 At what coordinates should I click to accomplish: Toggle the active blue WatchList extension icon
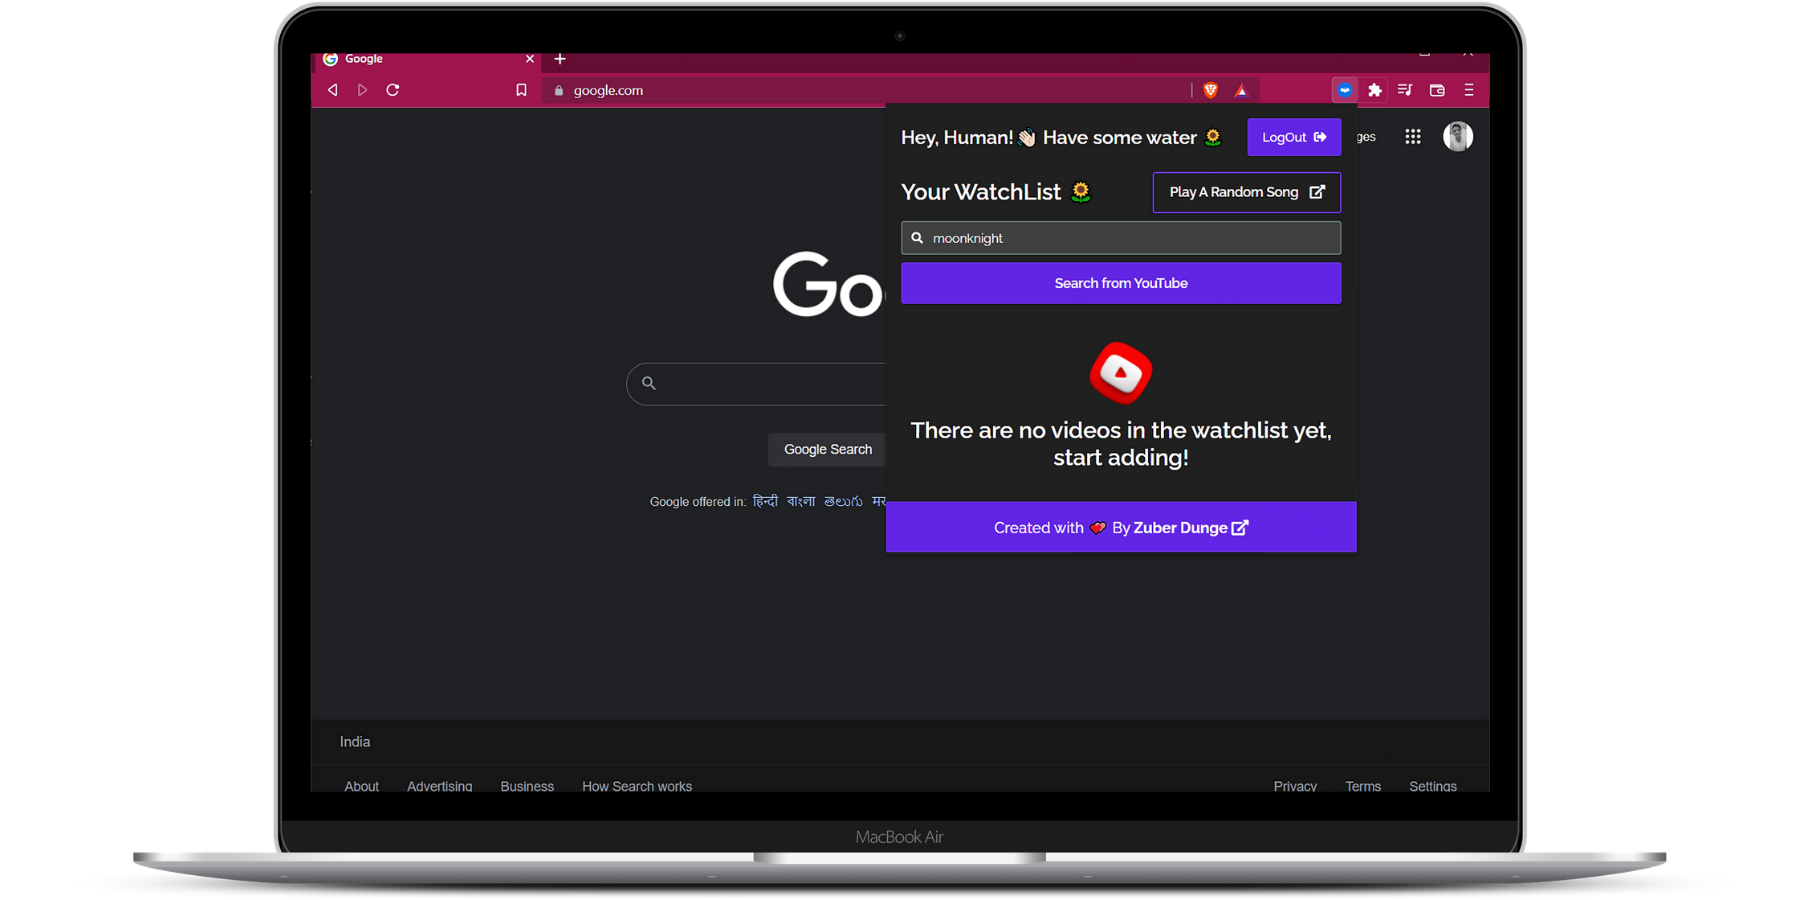(1345, 90)
